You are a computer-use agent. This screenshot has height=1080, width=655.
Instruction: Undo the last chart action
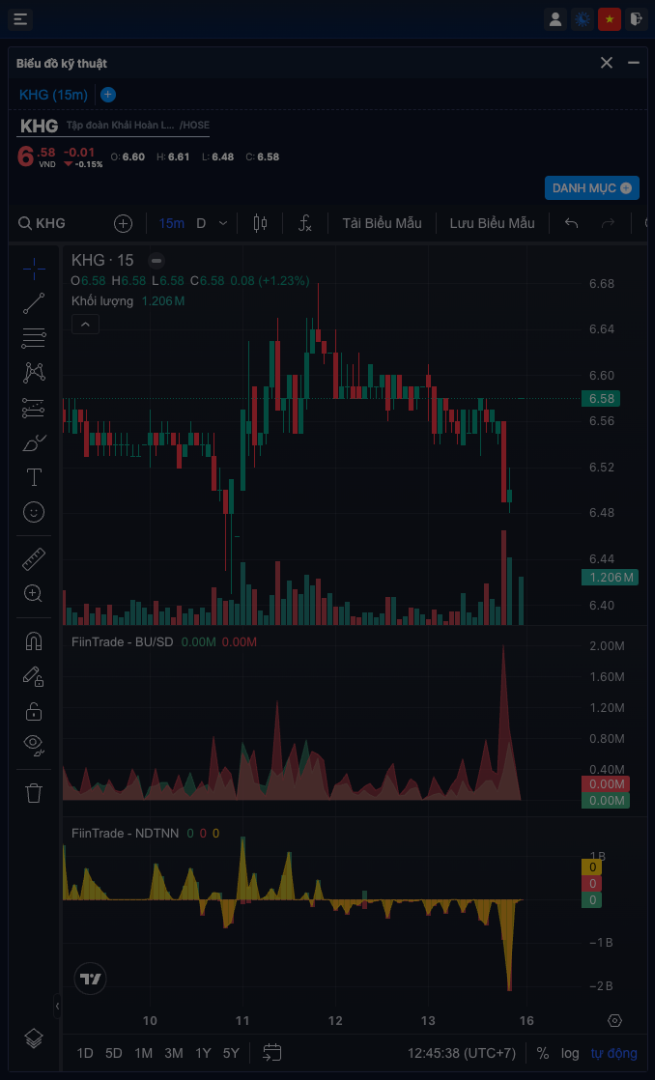(572, 223)
